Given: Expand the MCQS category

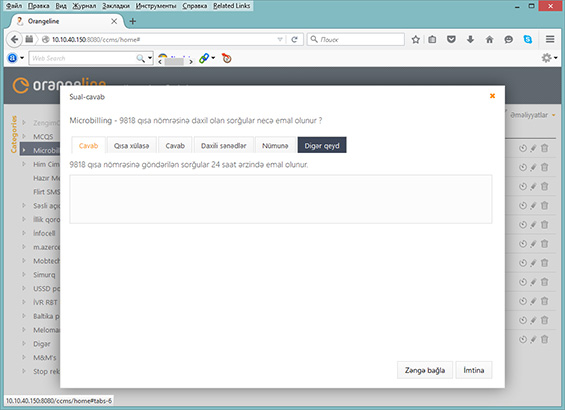Looking at the screenshot, I should tap(24, 136).
